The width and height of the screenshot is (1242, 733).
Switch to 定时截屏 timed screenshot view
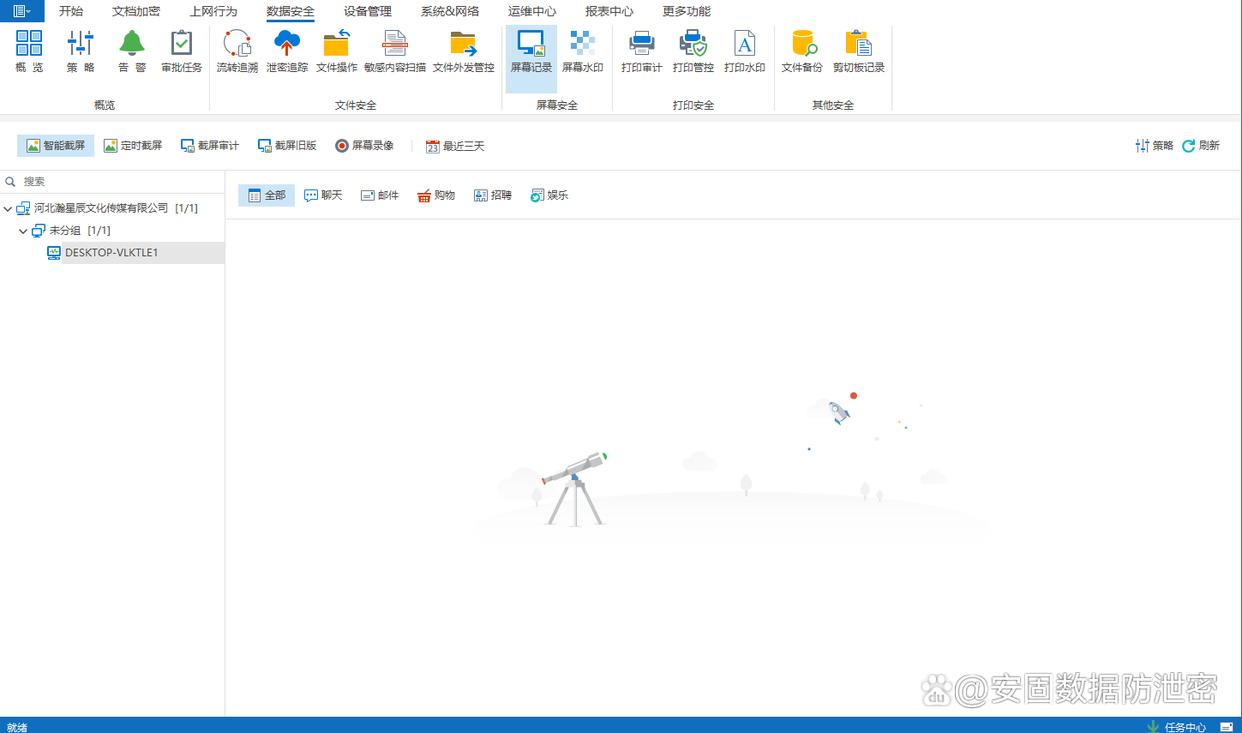133,146
